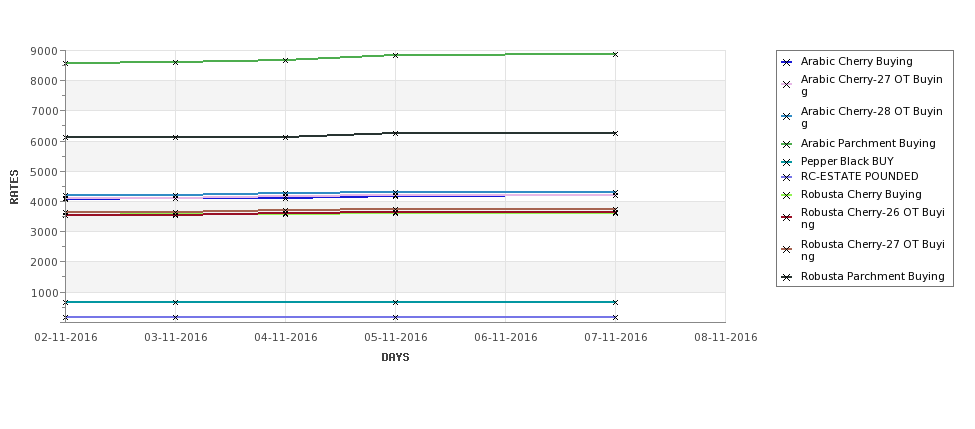Click the RATES axis title
Viewport: 975px width, 429px height.
click(x=14, y=187)
